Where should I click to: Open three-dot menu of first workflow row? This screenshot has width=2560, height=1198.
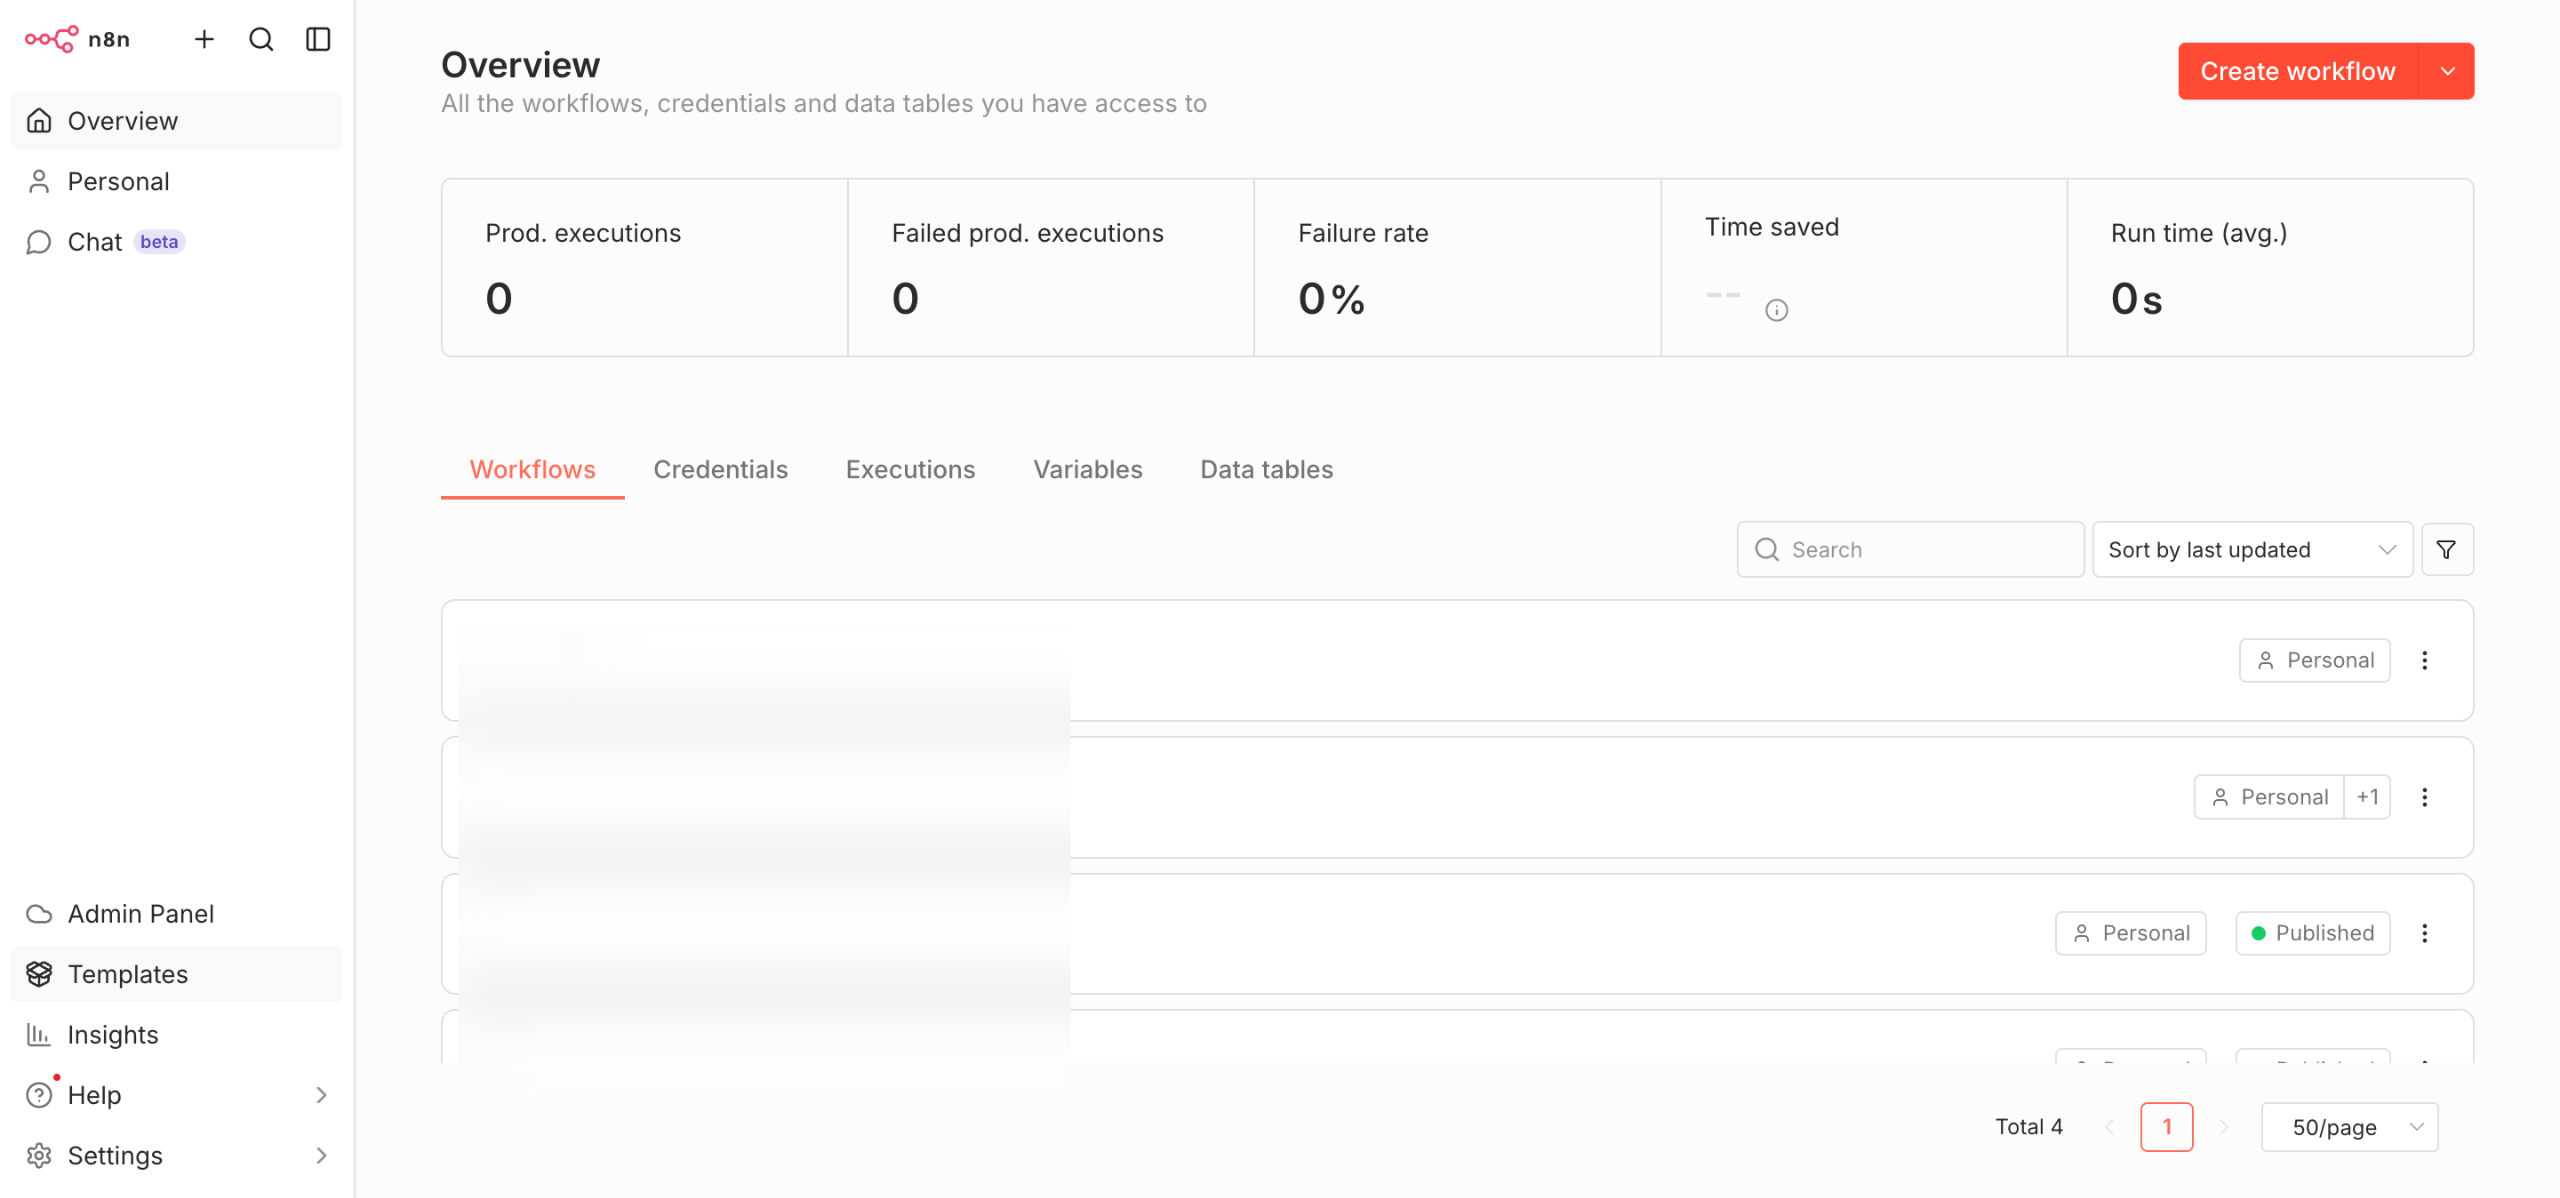point(2424,660)
